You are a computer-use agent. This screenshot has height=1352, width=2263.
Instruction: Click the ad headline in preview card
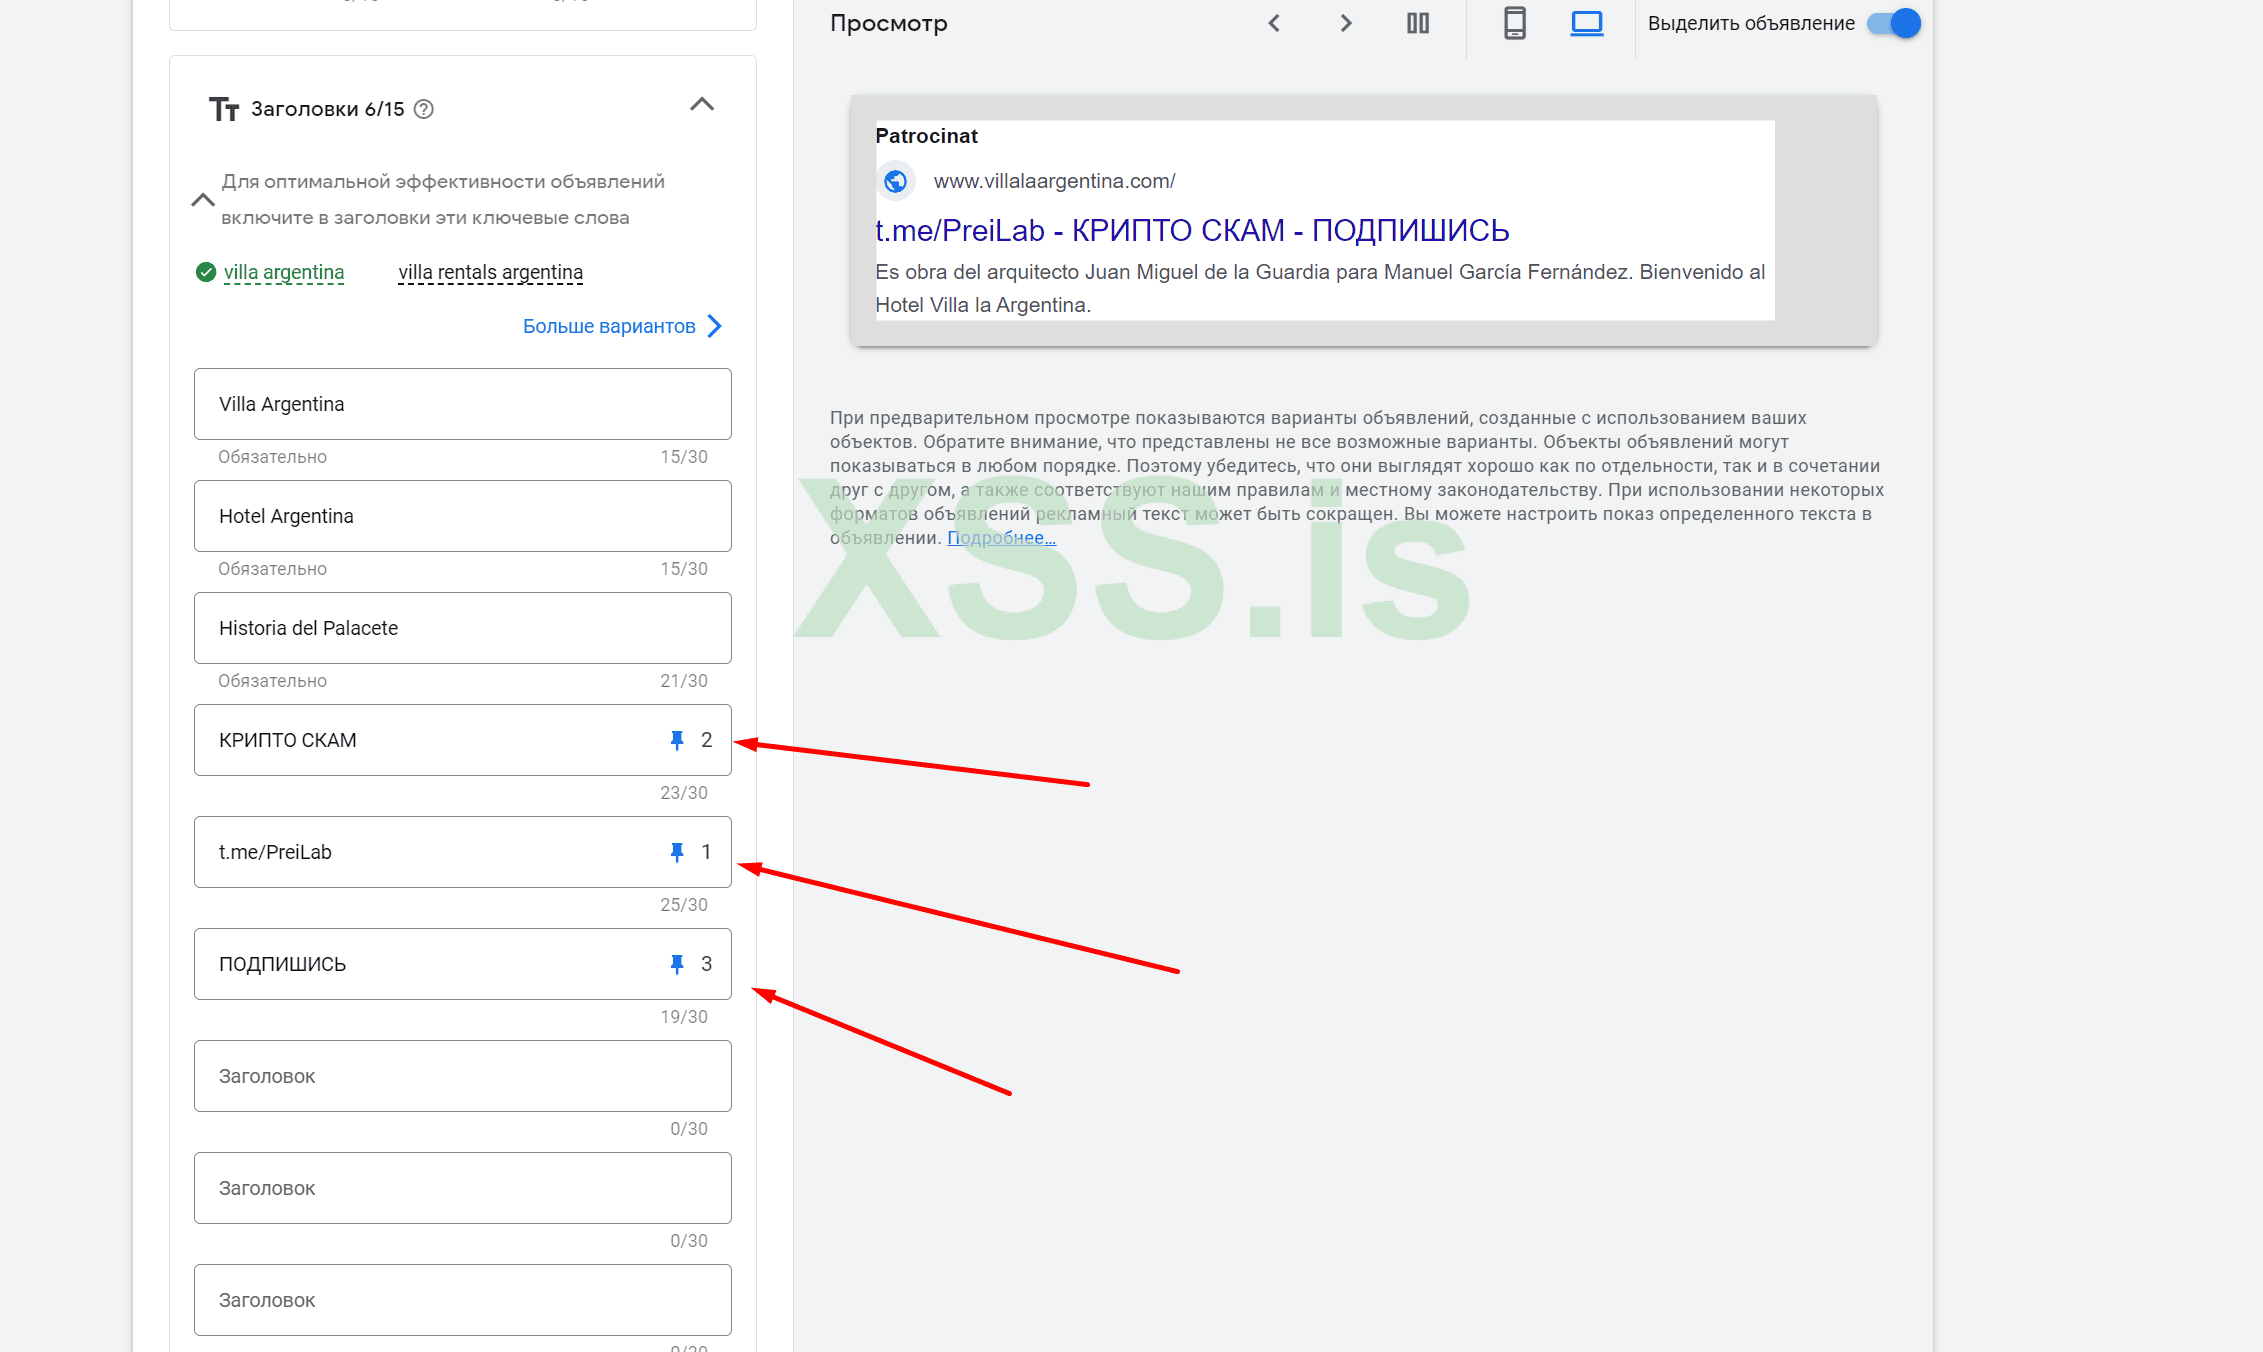1192,231
